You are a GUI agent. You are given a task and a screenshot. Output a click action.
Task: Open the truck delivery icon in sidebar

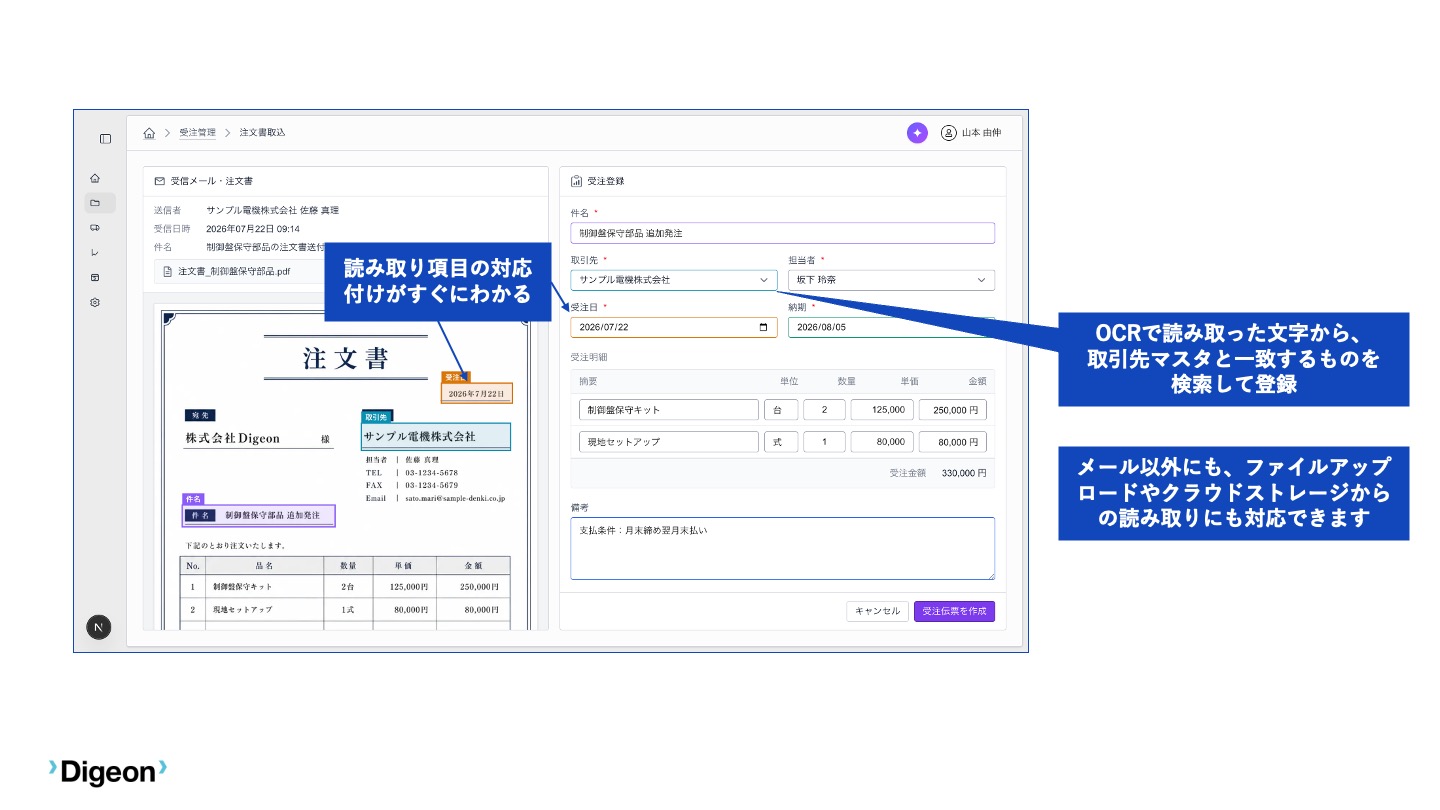point(95,228)
